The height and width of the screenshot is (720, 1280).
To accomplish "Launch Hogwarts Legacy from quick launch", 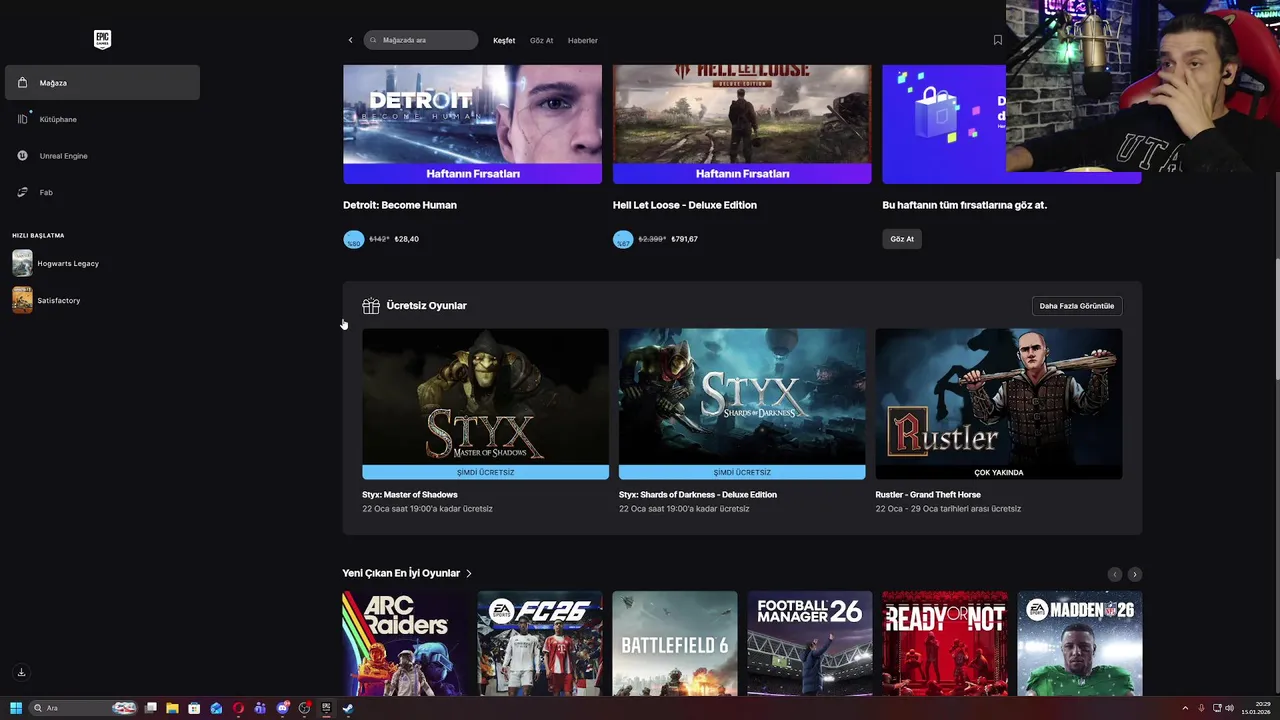I will point(56,264).
